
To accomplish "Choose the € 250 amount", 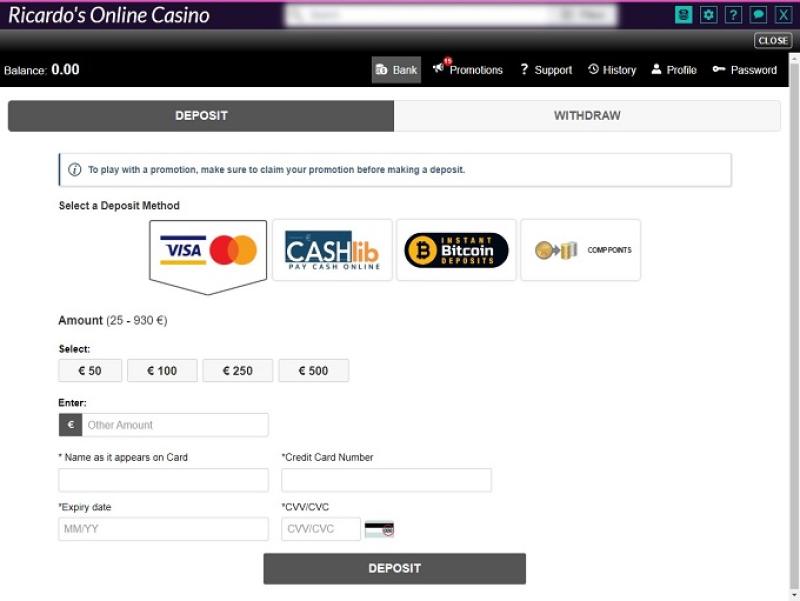I will [238, 371].
